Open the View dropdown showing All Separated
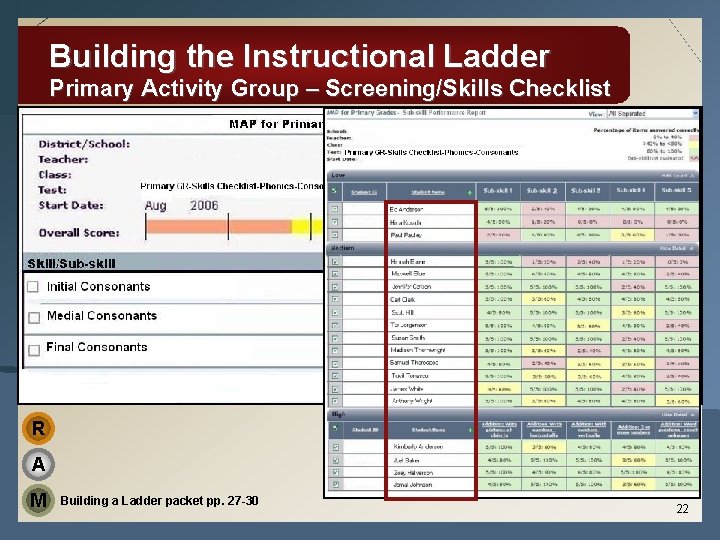The height and width of the screenshot is (540, 720). (652, 113)
